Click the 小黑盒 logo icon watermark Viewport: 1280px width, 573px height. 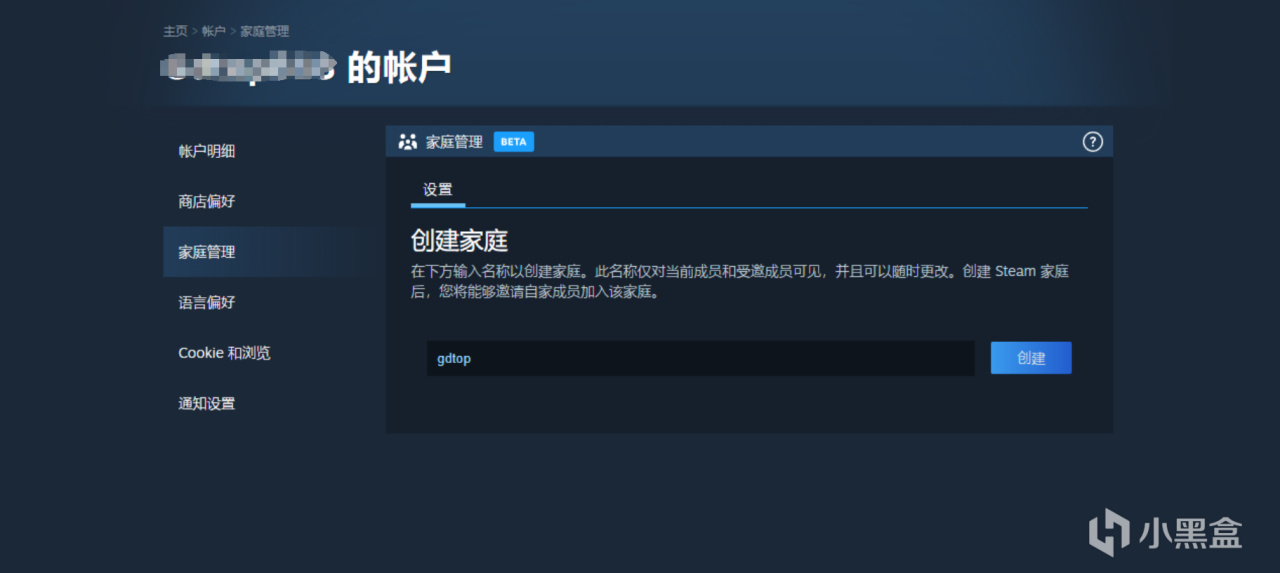tap(1108, 532)
